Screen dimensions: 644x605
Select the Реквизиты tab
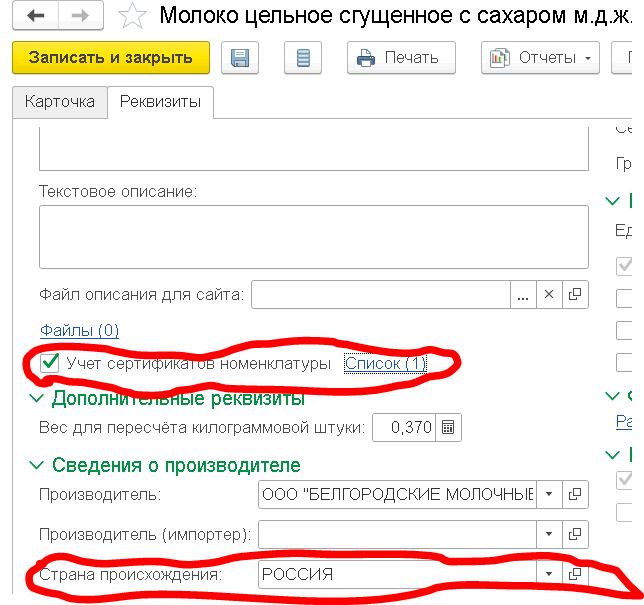click(160, 102)
